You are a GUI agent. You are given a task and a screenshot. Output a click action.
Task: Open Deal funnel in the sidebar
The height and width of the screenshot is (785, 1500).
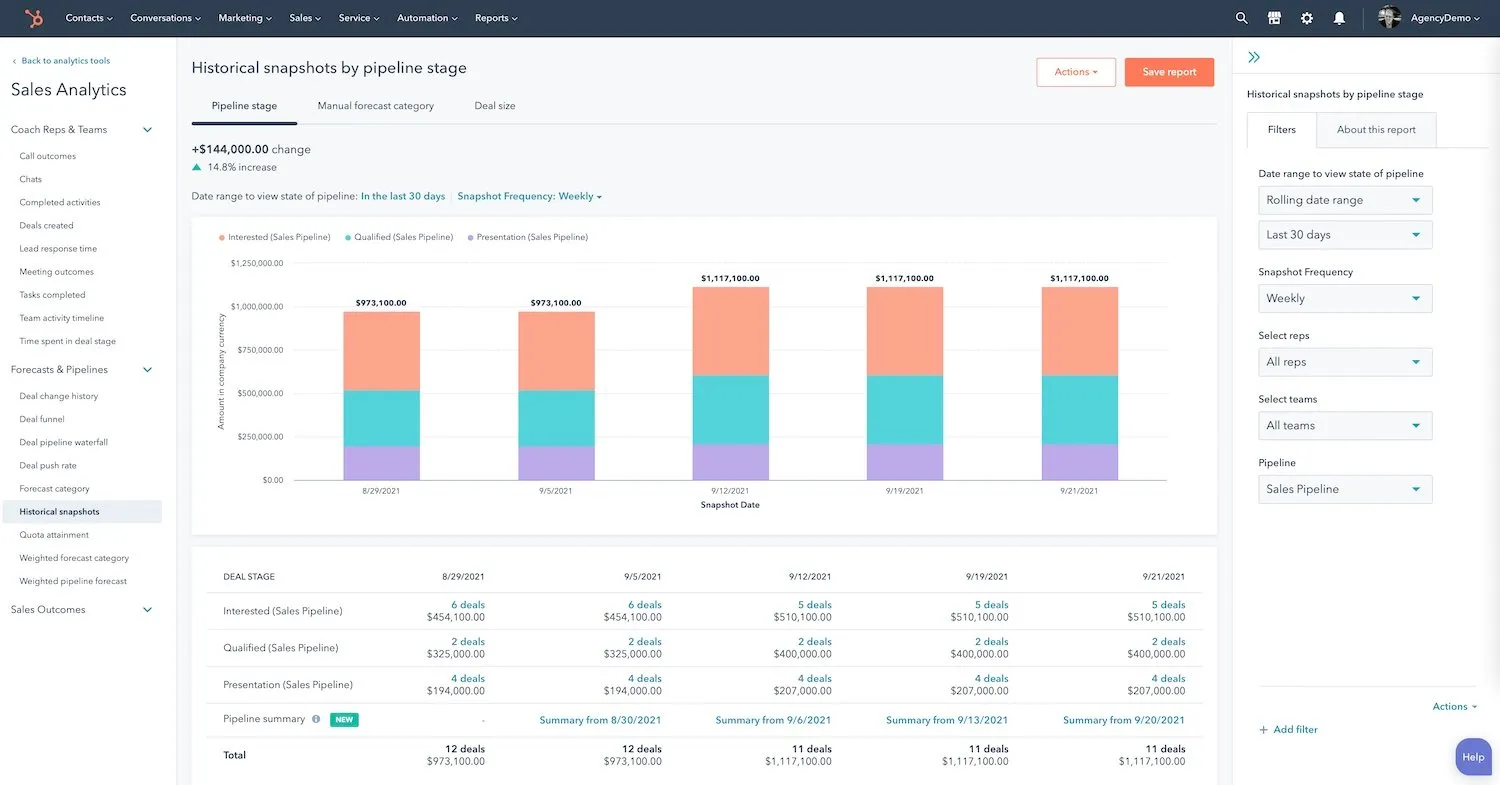pyautogui.click(x=42, y=419)
